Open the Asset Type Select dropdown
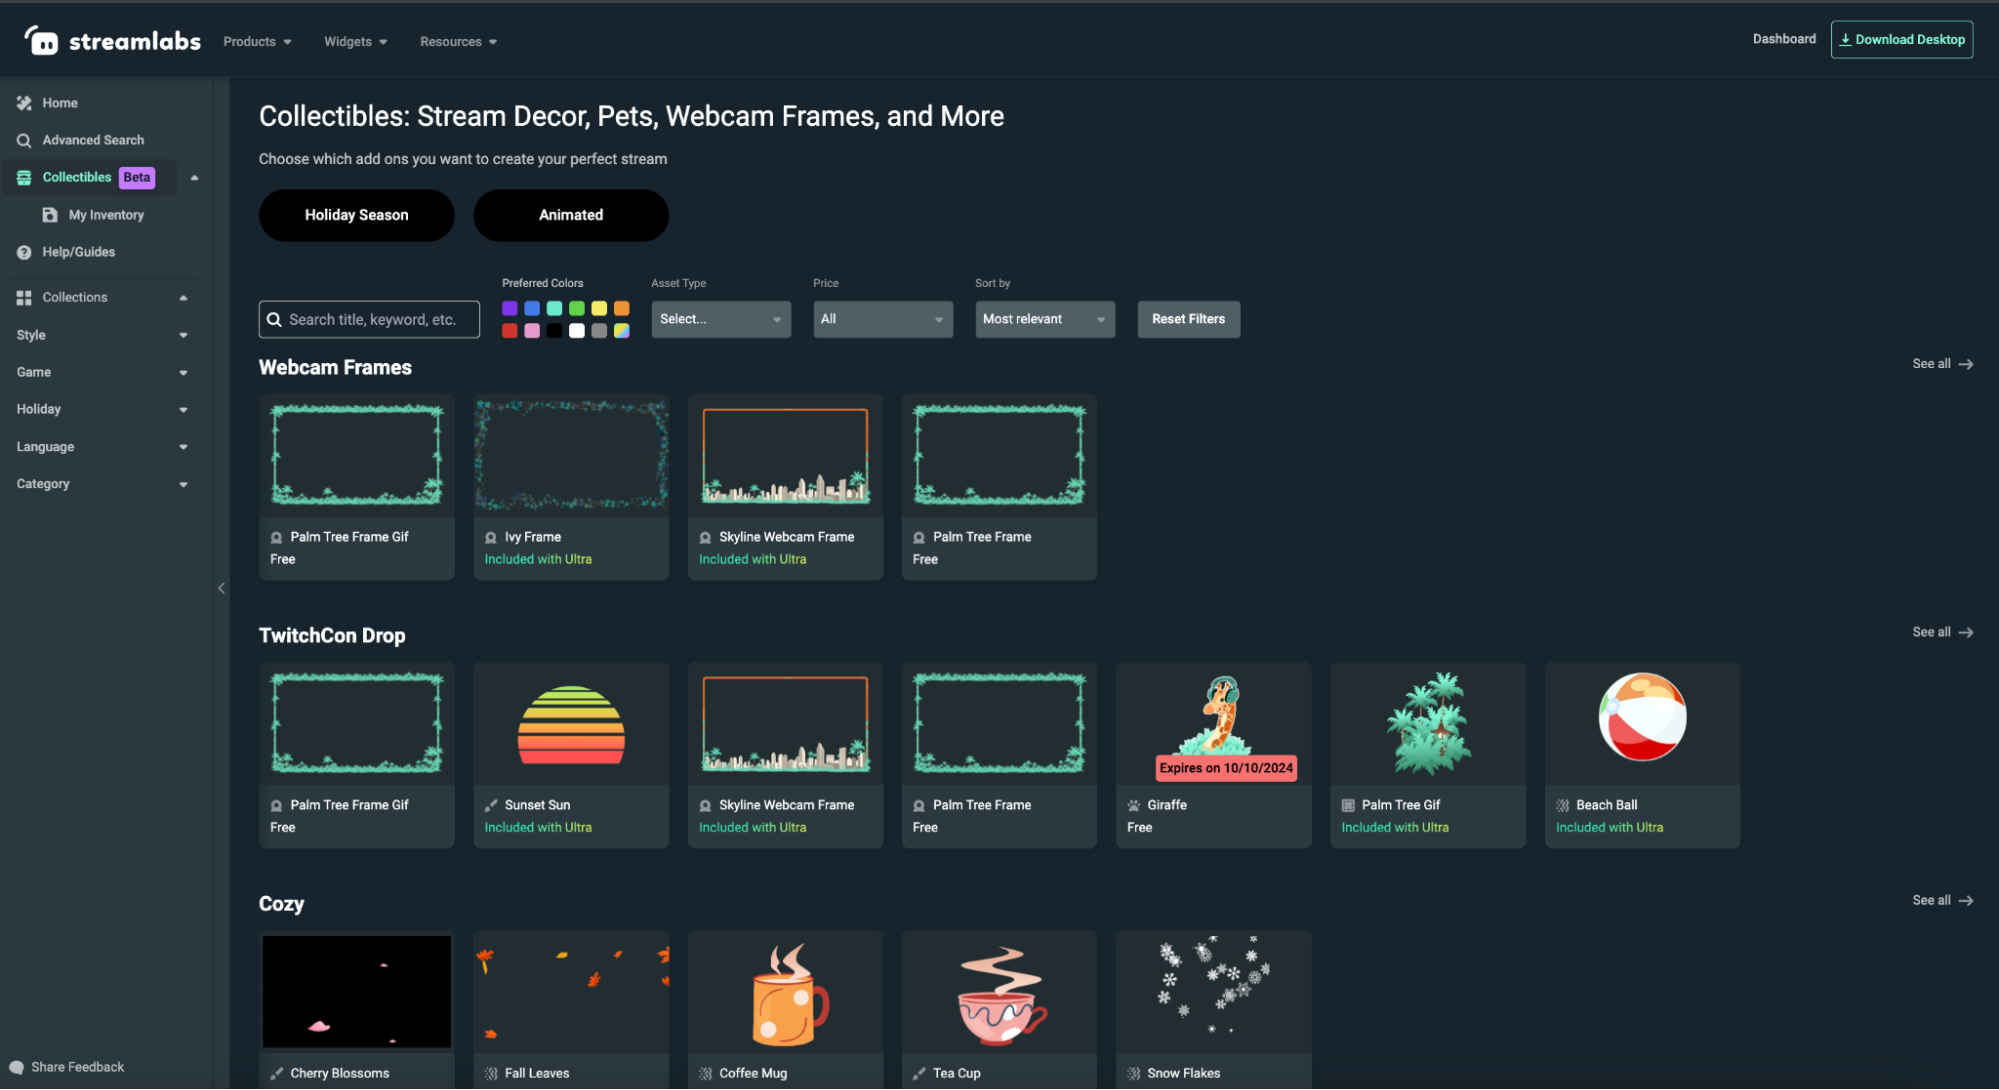The width and height of the screenshot is (1999, 1090). pos(720,318)
